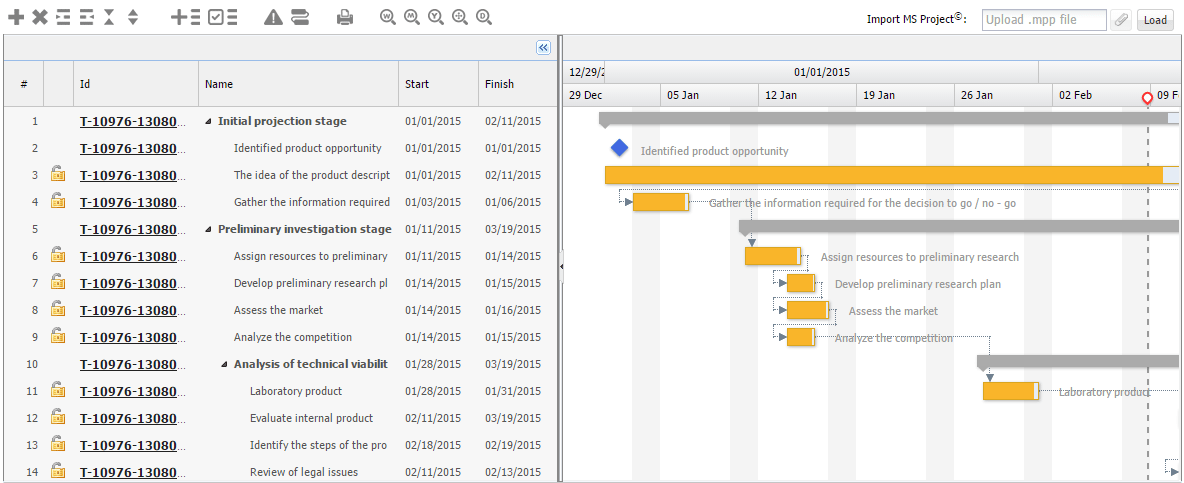This screenshot has width=1184, height=483.
Task: Click the start date 02/11/2015 of 'Evaluate internal product'
Action: coord(433,418)
